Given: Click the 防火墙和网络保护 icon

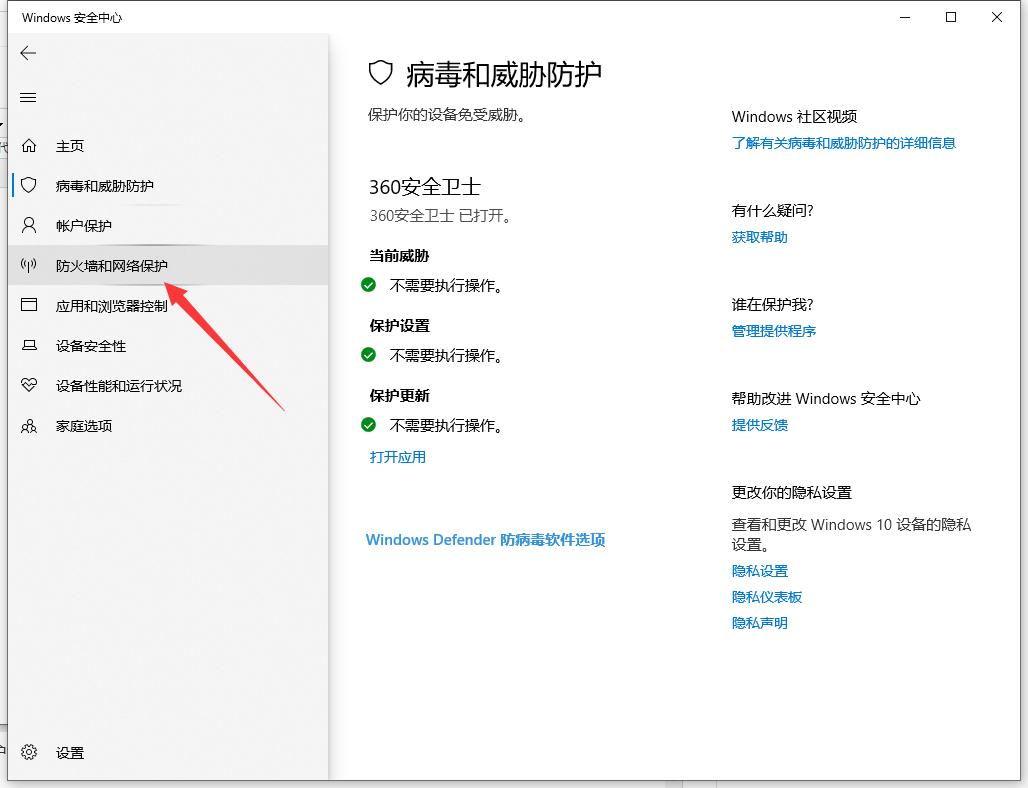Looking at the screenshot, I should click(29, 265).
